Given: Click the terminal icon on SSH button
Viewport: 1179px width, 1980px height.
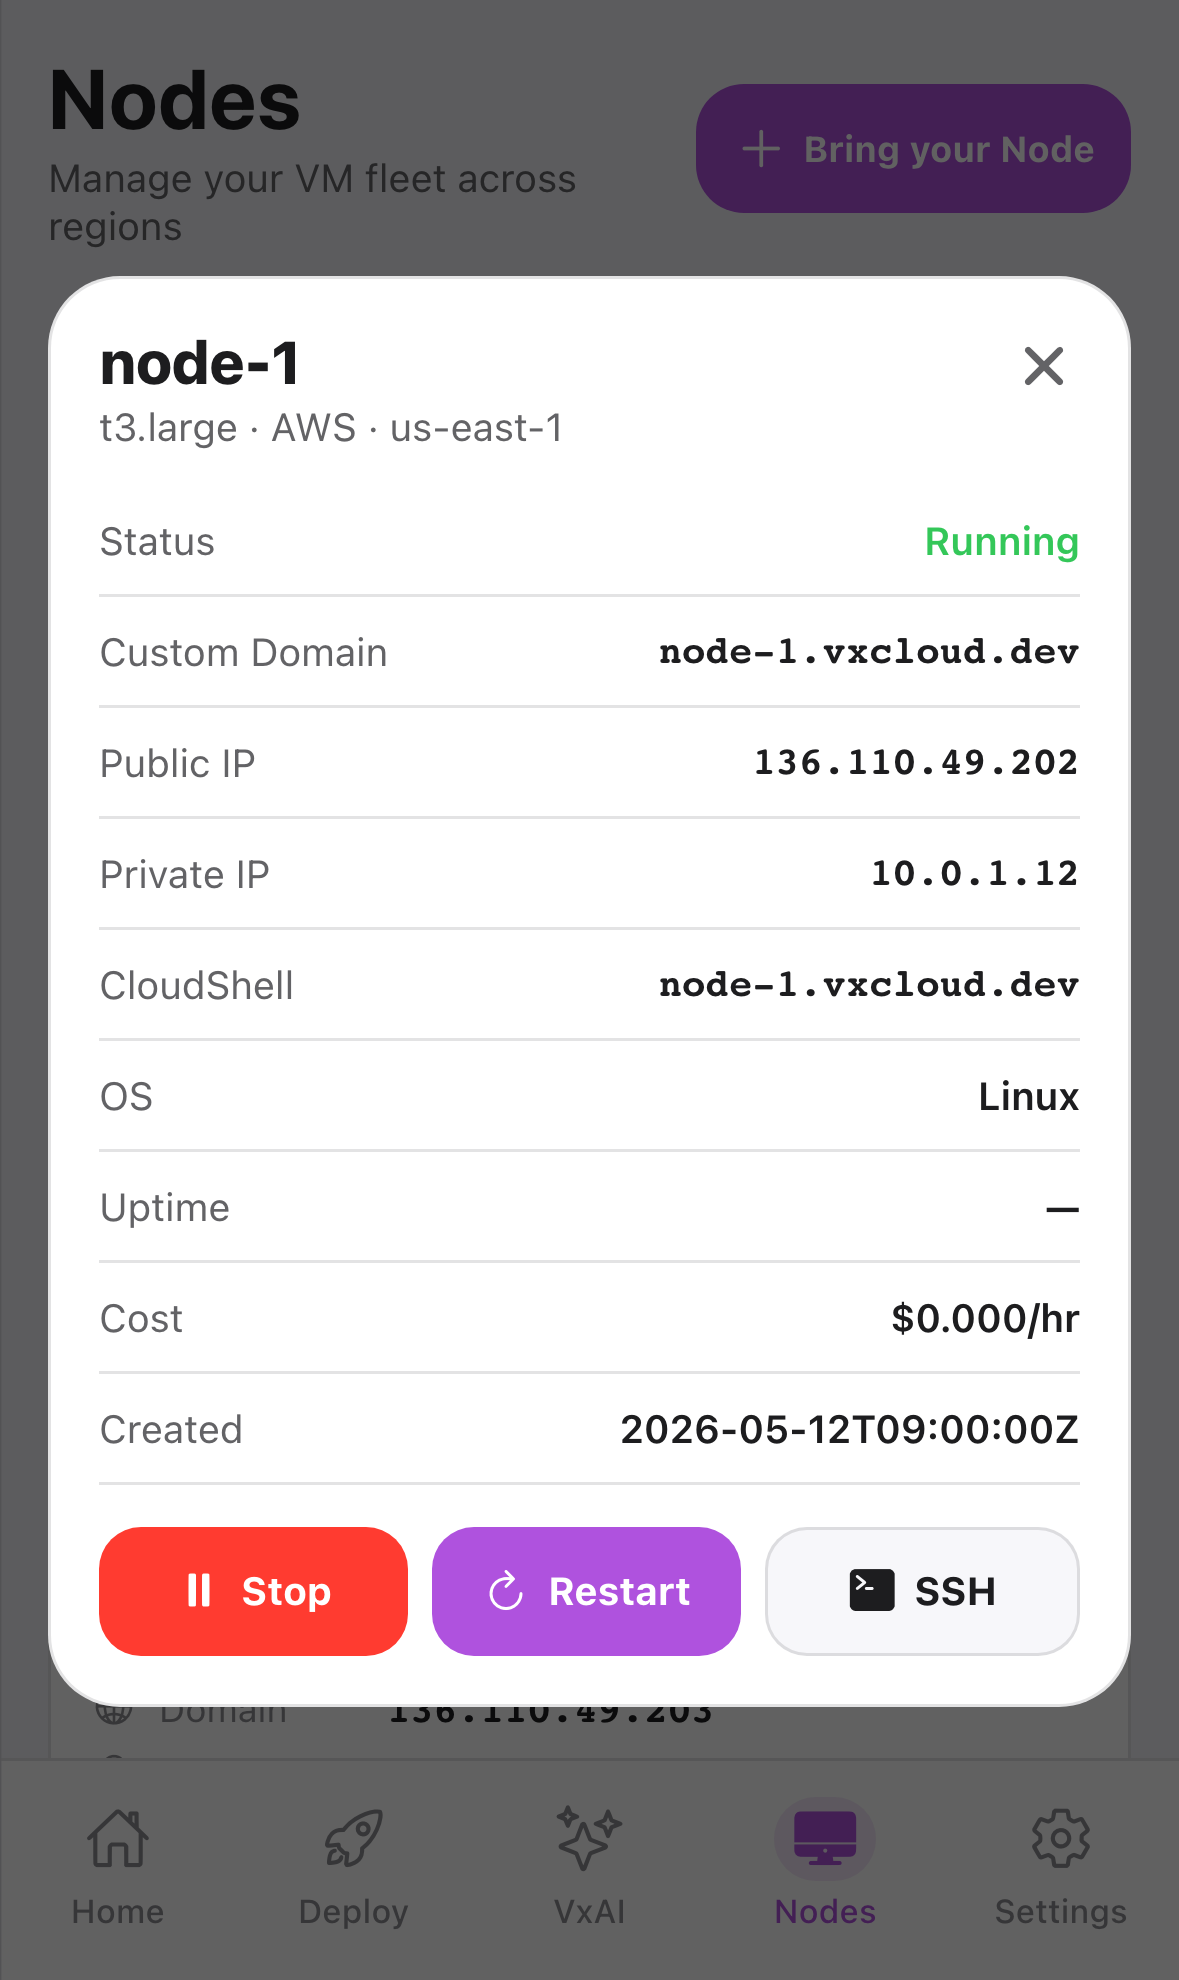Looking at the screenshot, I should (x=872, y=1590).
